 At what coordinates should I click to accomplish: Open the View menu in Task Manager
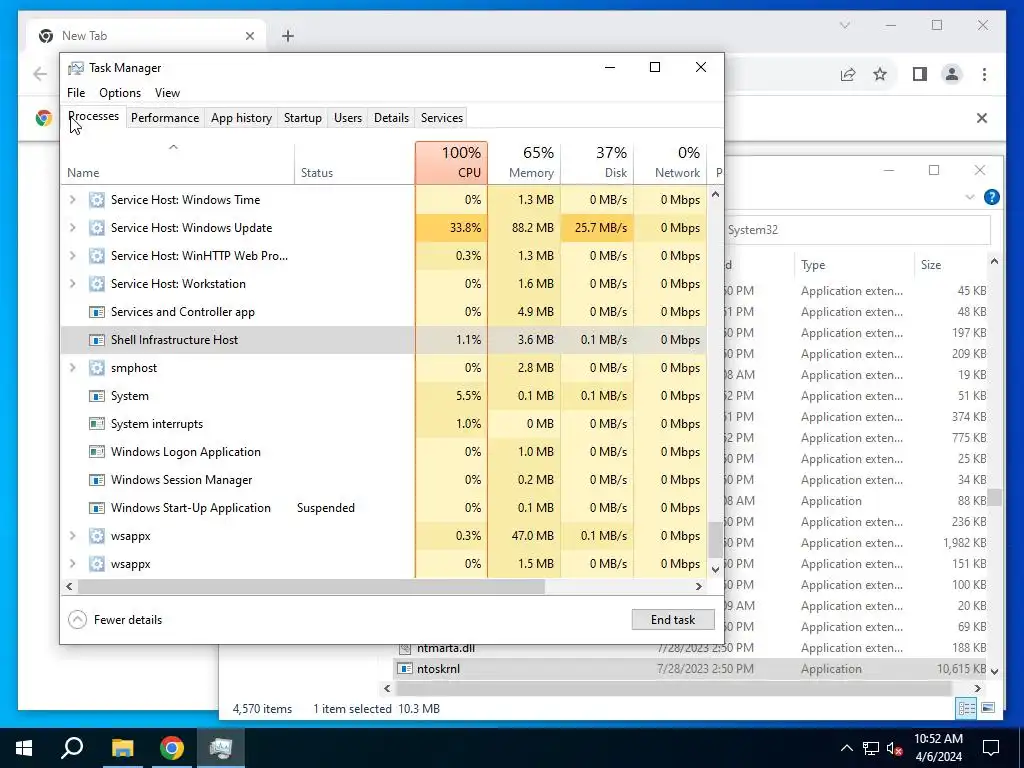167,93
